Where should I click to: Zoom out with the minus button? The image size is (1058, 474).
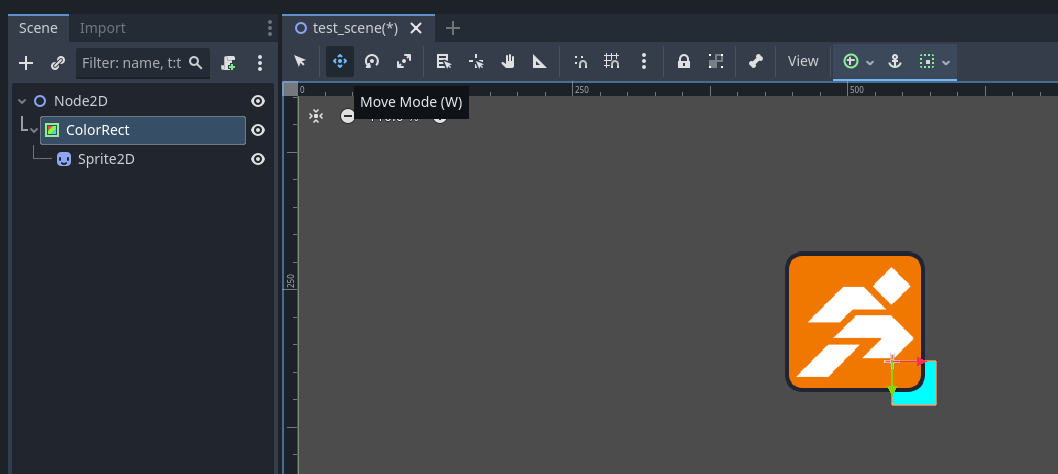pos(347,116)
